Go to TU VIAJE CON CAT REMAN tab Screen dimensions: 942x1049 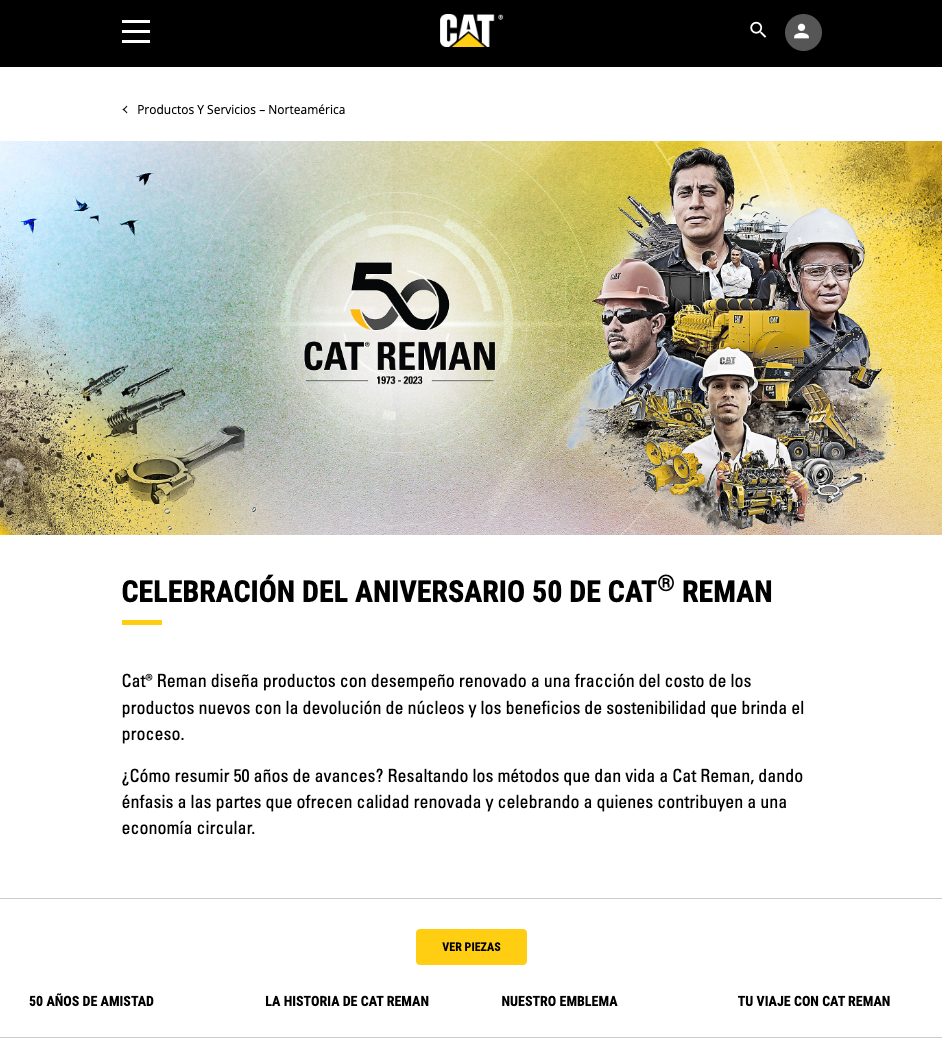(x=814, y=1002)
